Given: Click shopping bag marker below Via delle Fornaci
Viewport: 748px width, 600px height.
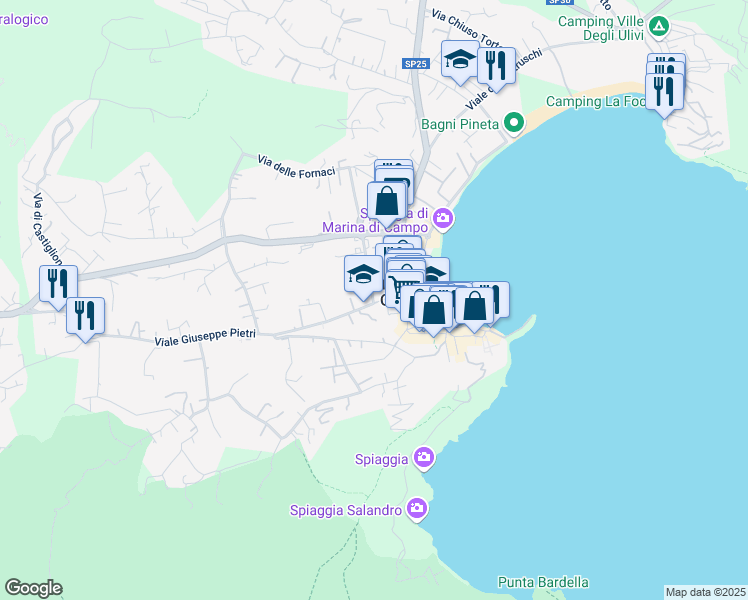Looking at the screenshot, I should (x=387, y=204).
